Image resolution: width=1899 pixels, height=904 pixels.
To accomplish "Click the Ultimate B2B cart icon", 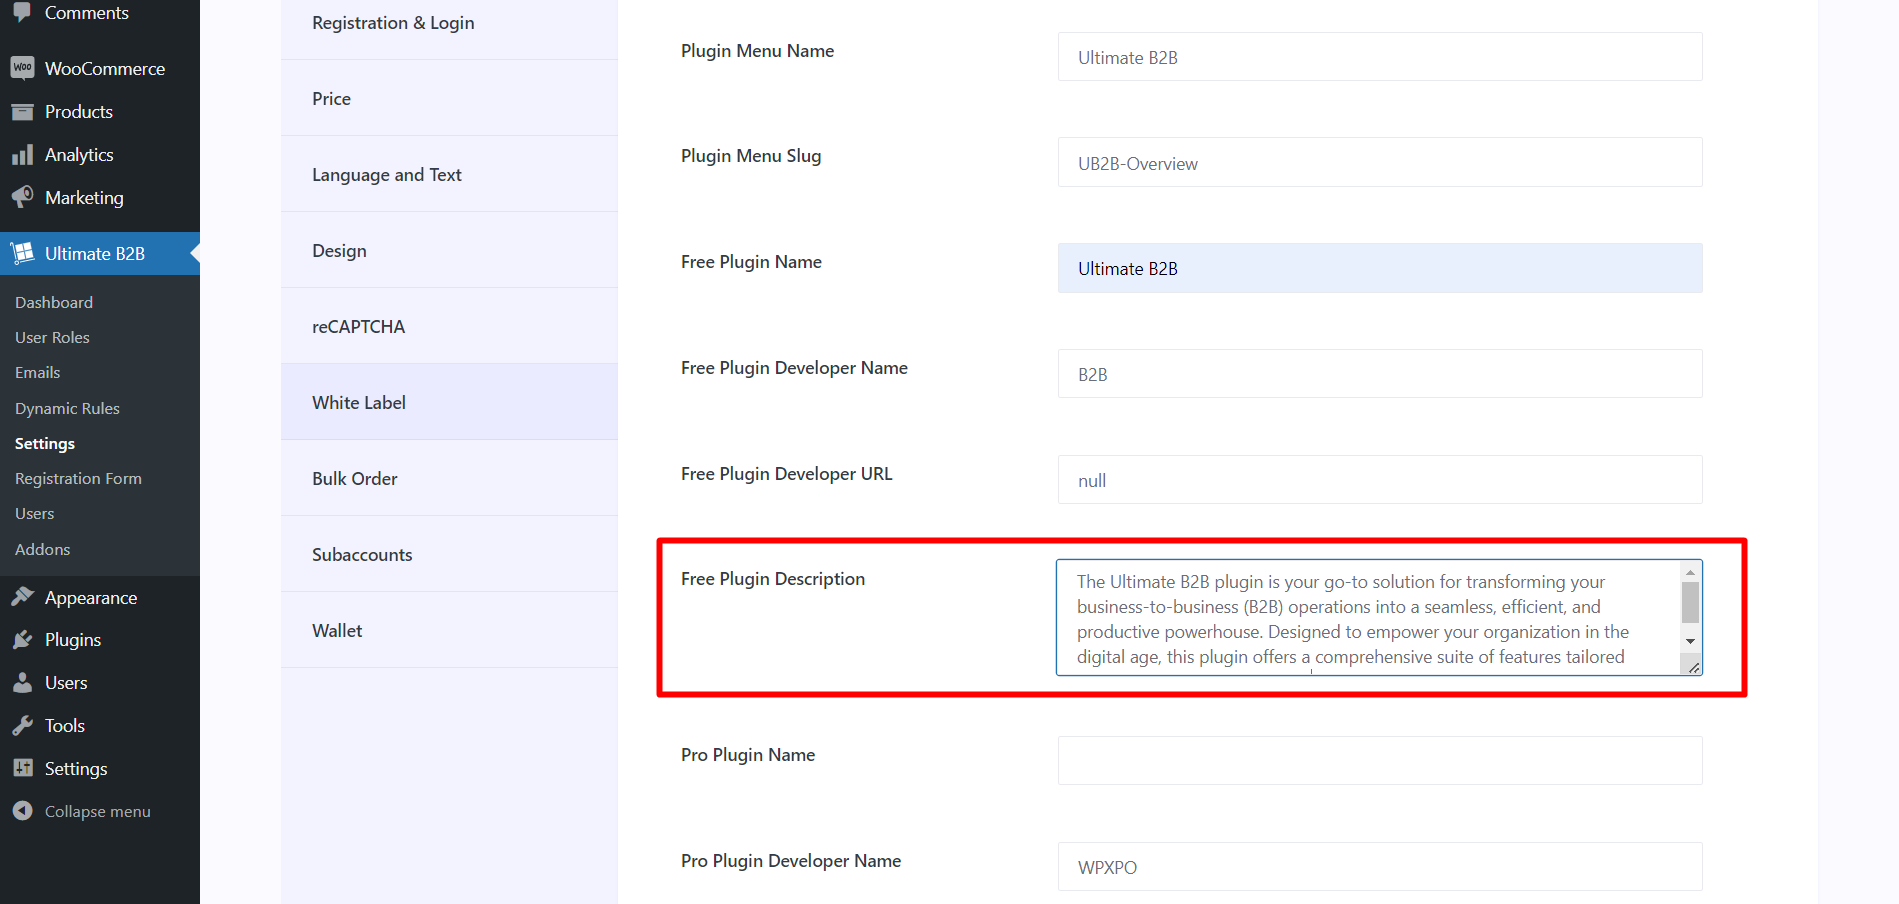I will (22, 253).
